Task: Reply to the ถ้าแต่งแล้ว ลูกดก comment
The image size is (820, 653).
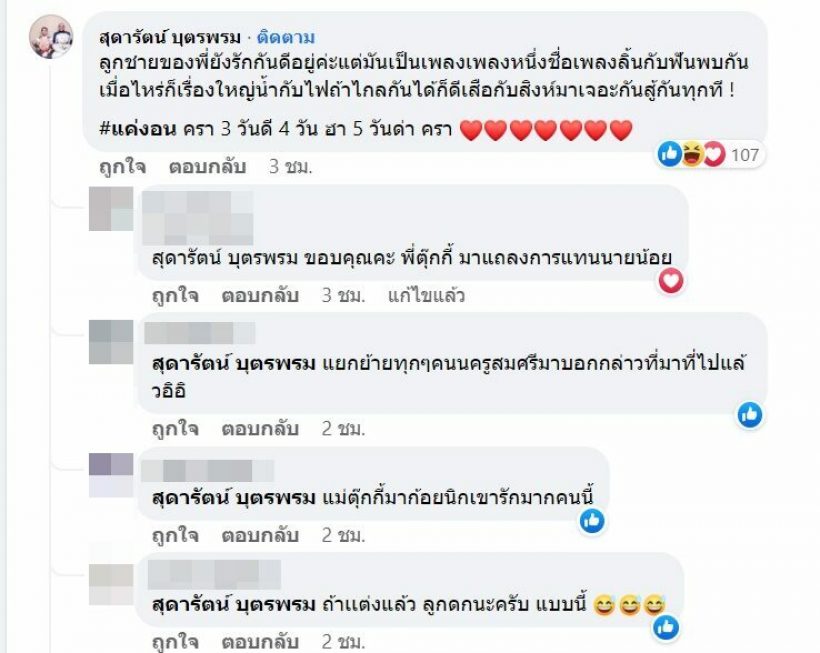Action: tap(260, 642)
